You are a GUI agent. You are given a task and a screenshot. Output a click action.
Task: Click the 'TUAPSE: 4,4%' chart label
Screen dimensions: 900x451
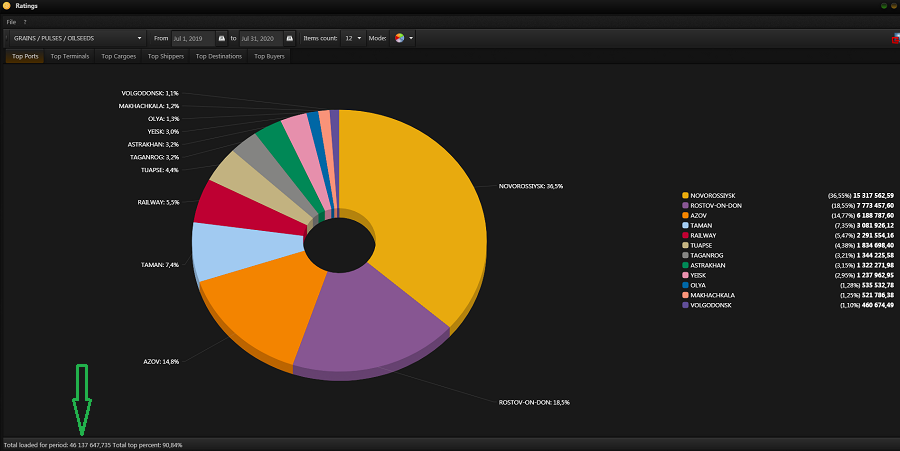click(160, 170)
